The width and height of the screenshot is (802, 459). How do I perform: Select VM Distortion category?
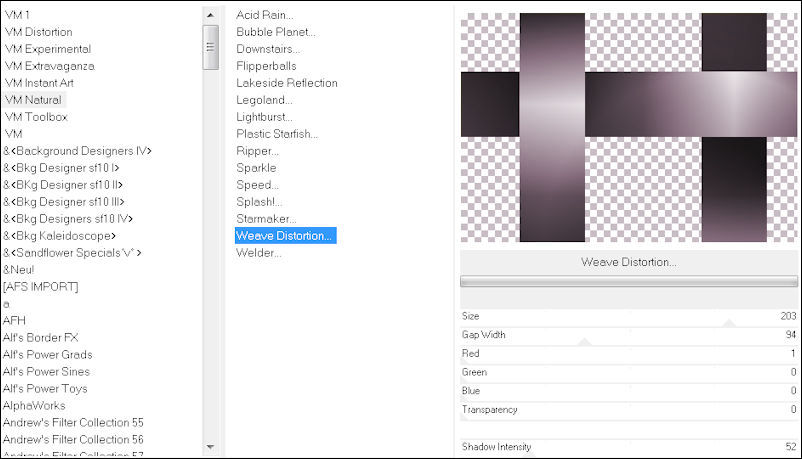click(x=38, y=32)
